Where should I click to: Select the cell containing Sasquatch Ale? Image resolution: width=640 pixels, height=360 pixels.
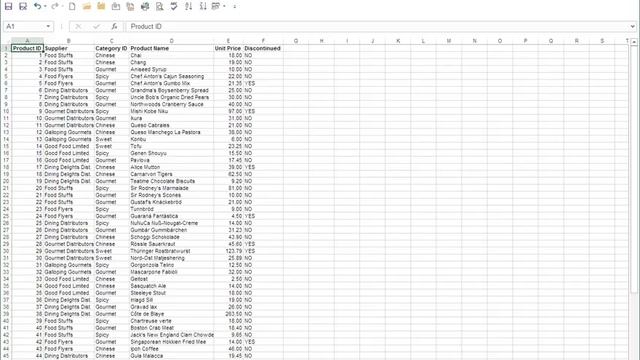171,286
